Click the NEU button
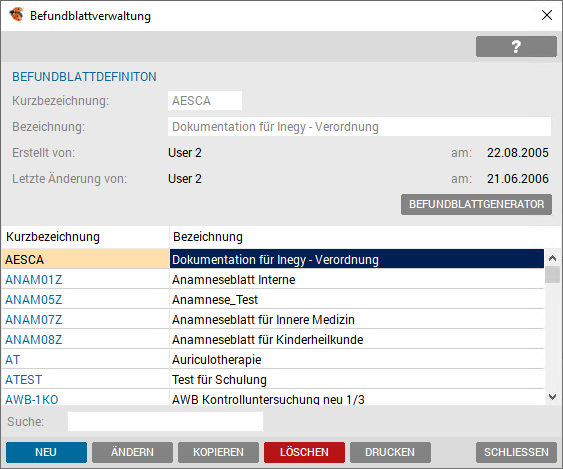This screenshot has width=563, height=469. pyautogui.click(x=46, y=452)
